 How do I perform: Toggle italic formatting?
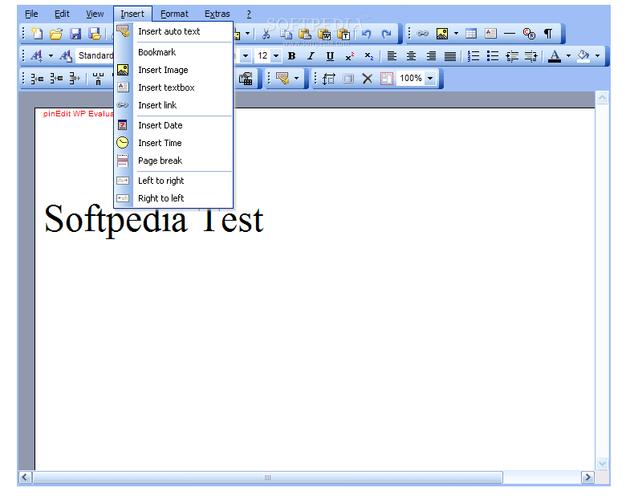pyautogui.click(x=311, y=56)
